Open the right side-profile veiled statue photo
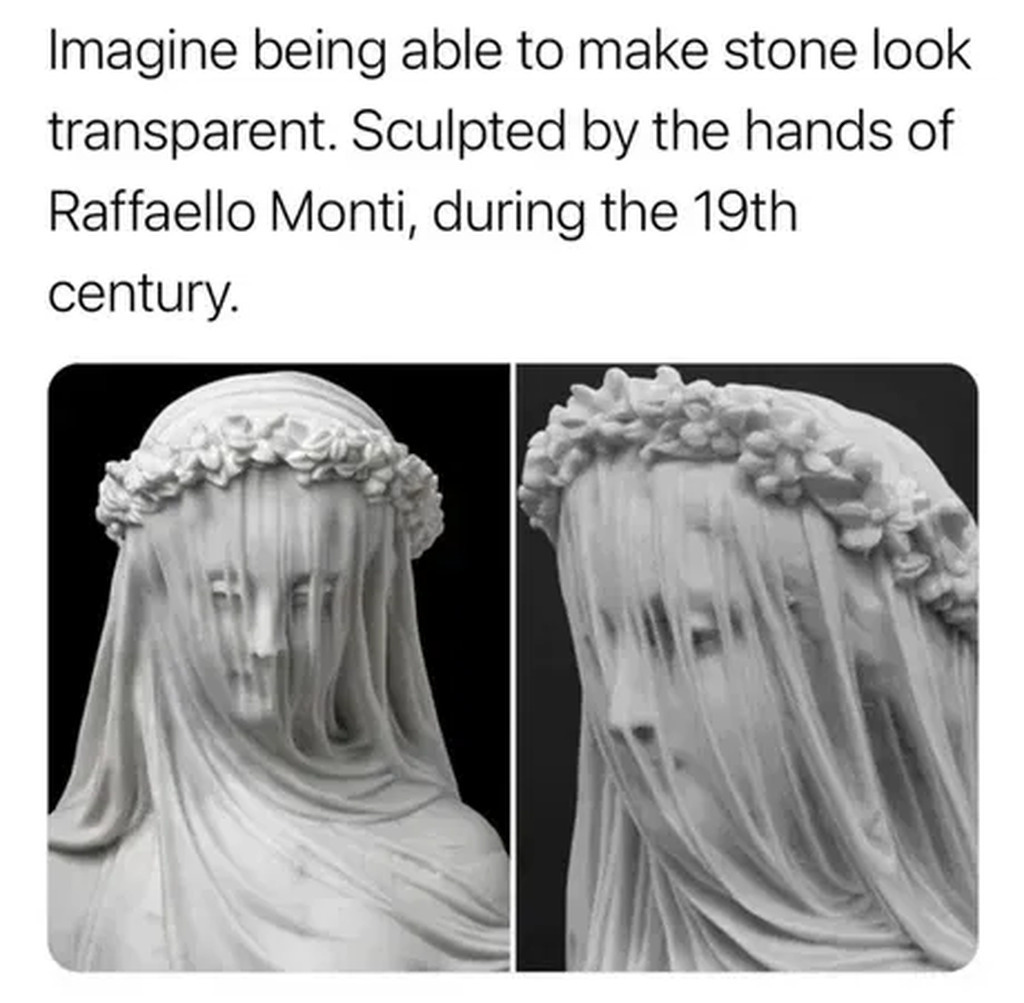Viewport: 1024px width, 1003px height. pyautogui.click(x=747, y=667)
